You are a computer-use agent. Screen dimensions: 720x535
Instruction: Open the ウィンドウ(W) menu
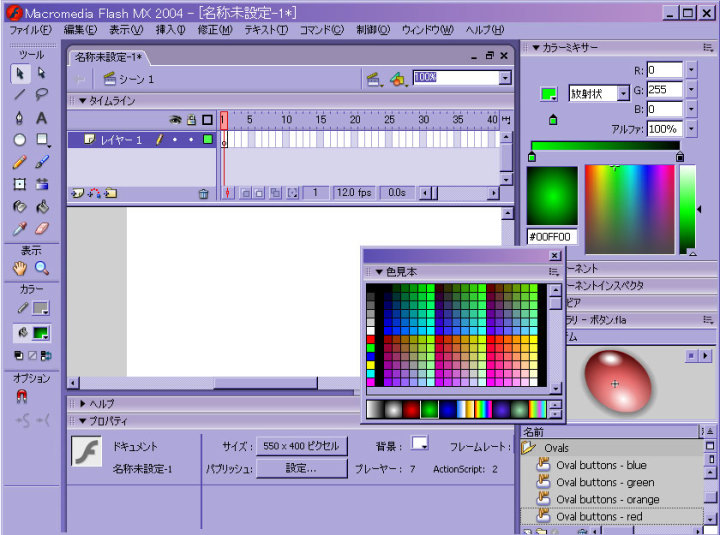[428, 30]
